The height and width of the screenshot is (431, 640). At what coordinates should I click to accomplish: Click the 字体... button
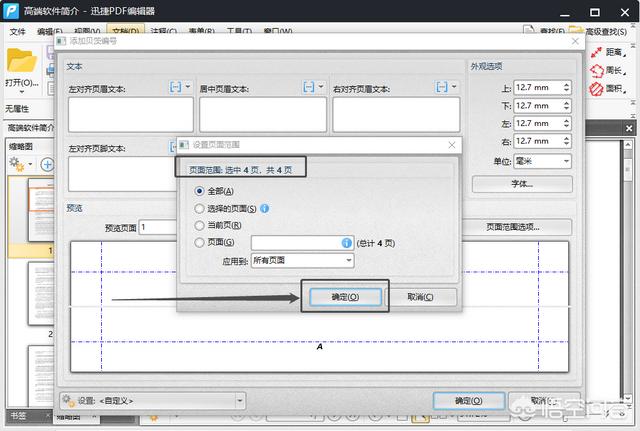(x=522, y=184)
